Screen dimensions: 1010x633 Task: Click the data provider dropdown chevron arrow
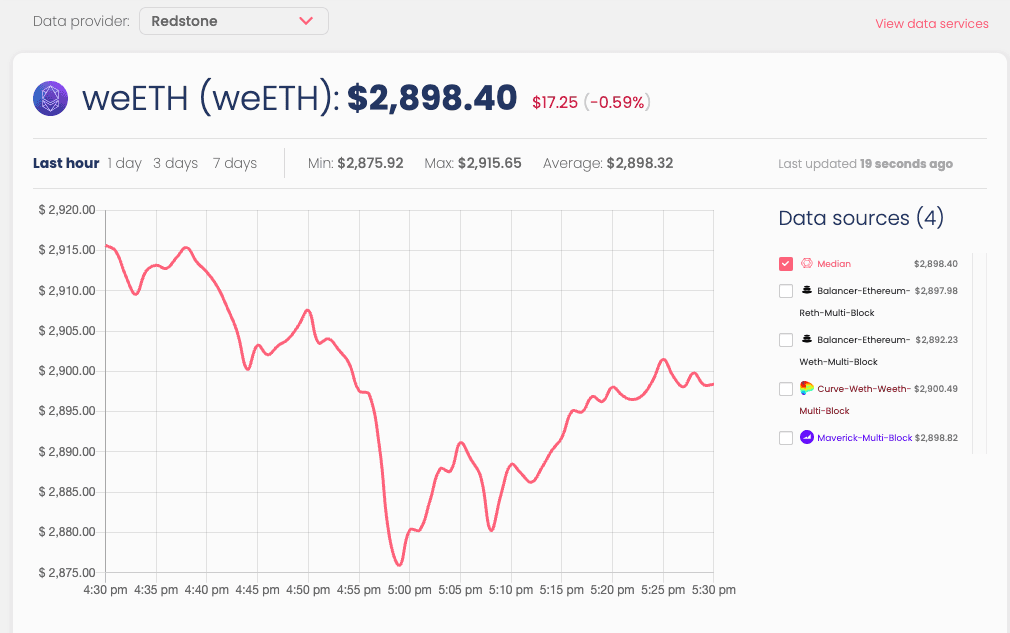[x=306, y=21]
